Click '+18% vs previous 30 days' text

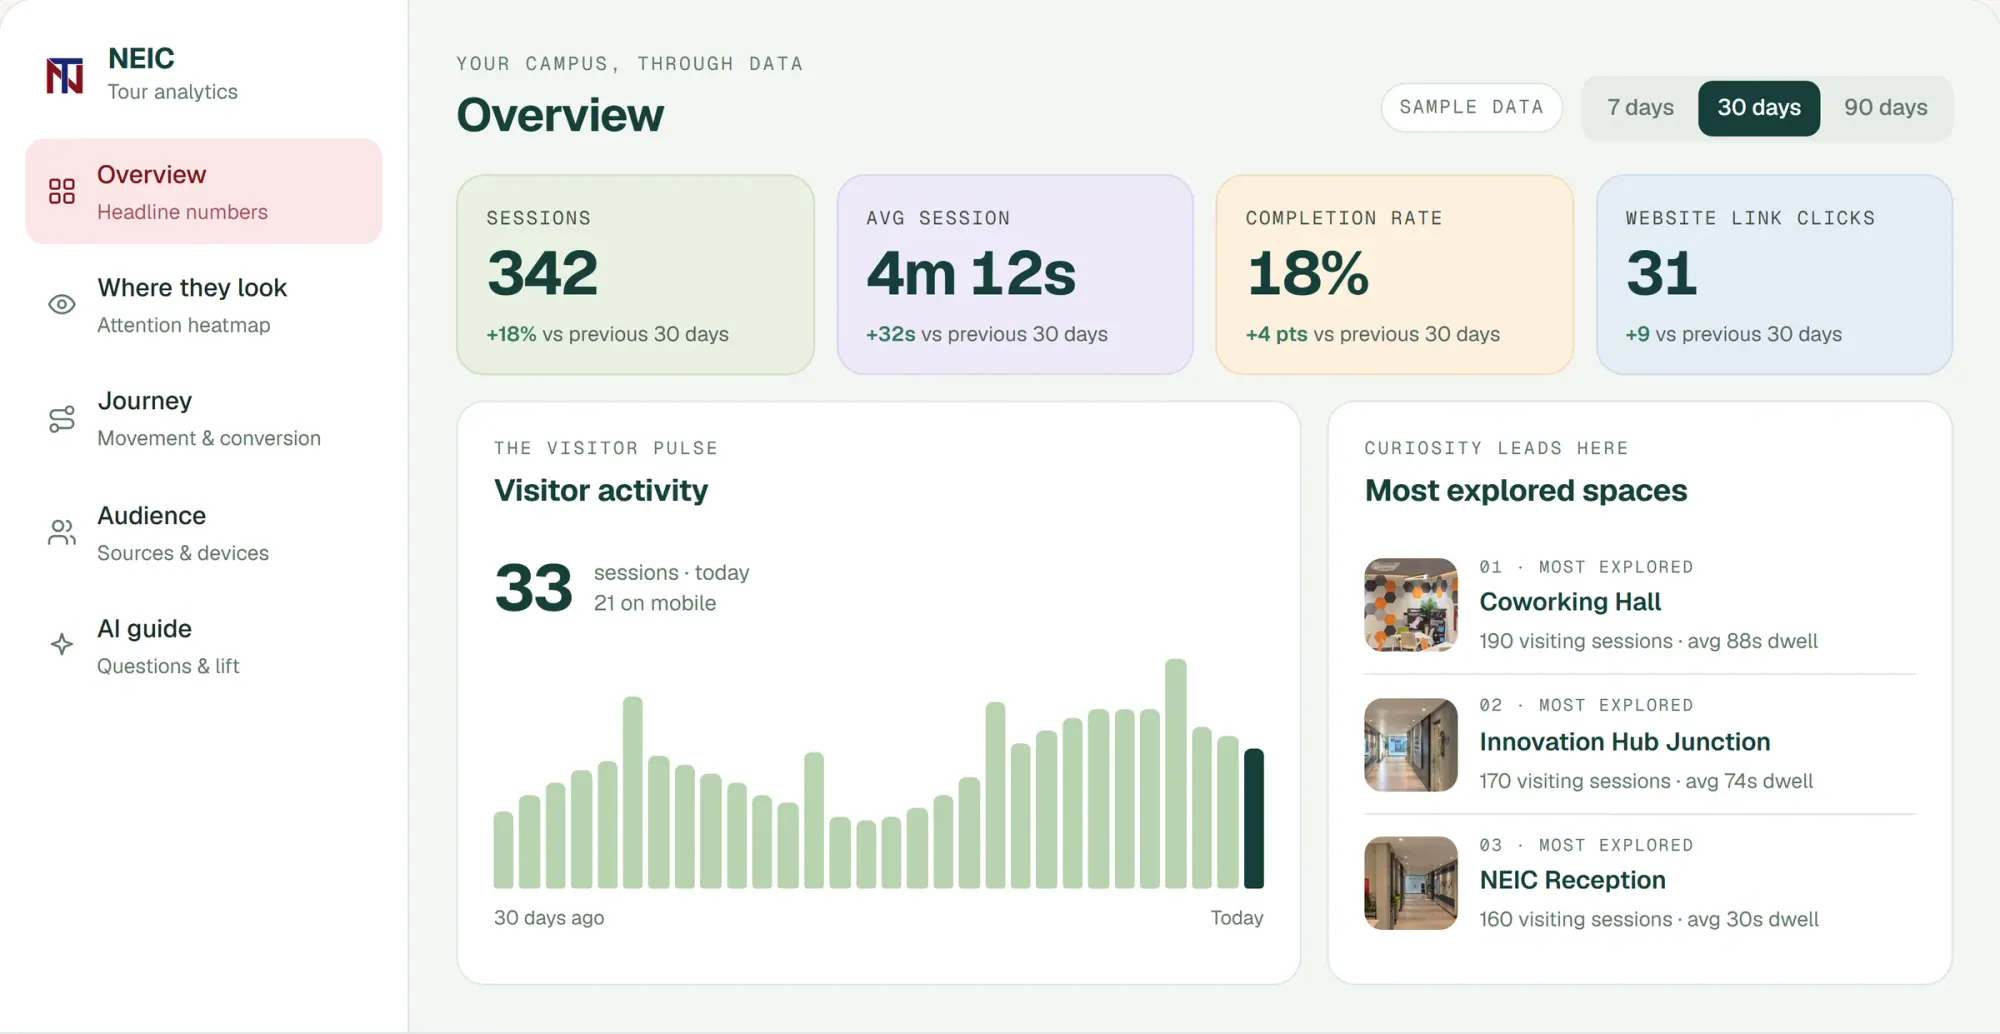coord(607,334)
